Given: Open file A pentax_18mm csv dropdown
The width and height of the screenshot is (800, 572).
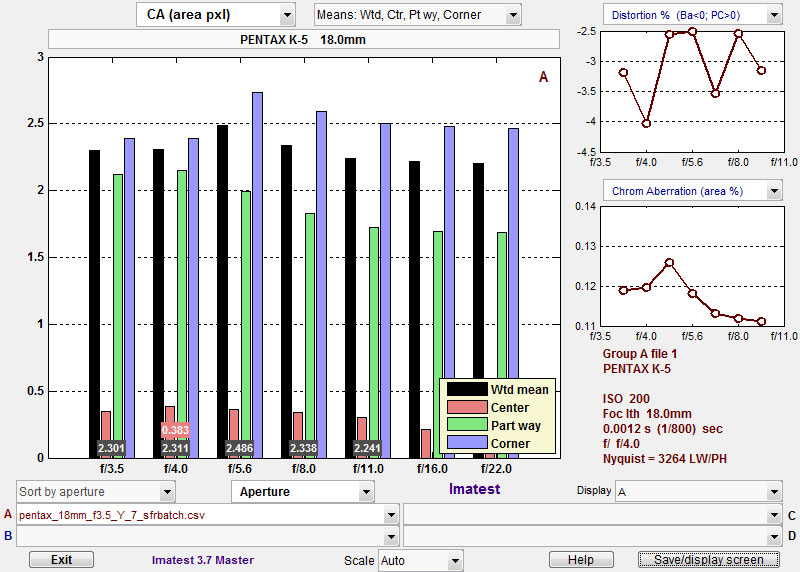Looking at the screenshot, I should (208, 515).
